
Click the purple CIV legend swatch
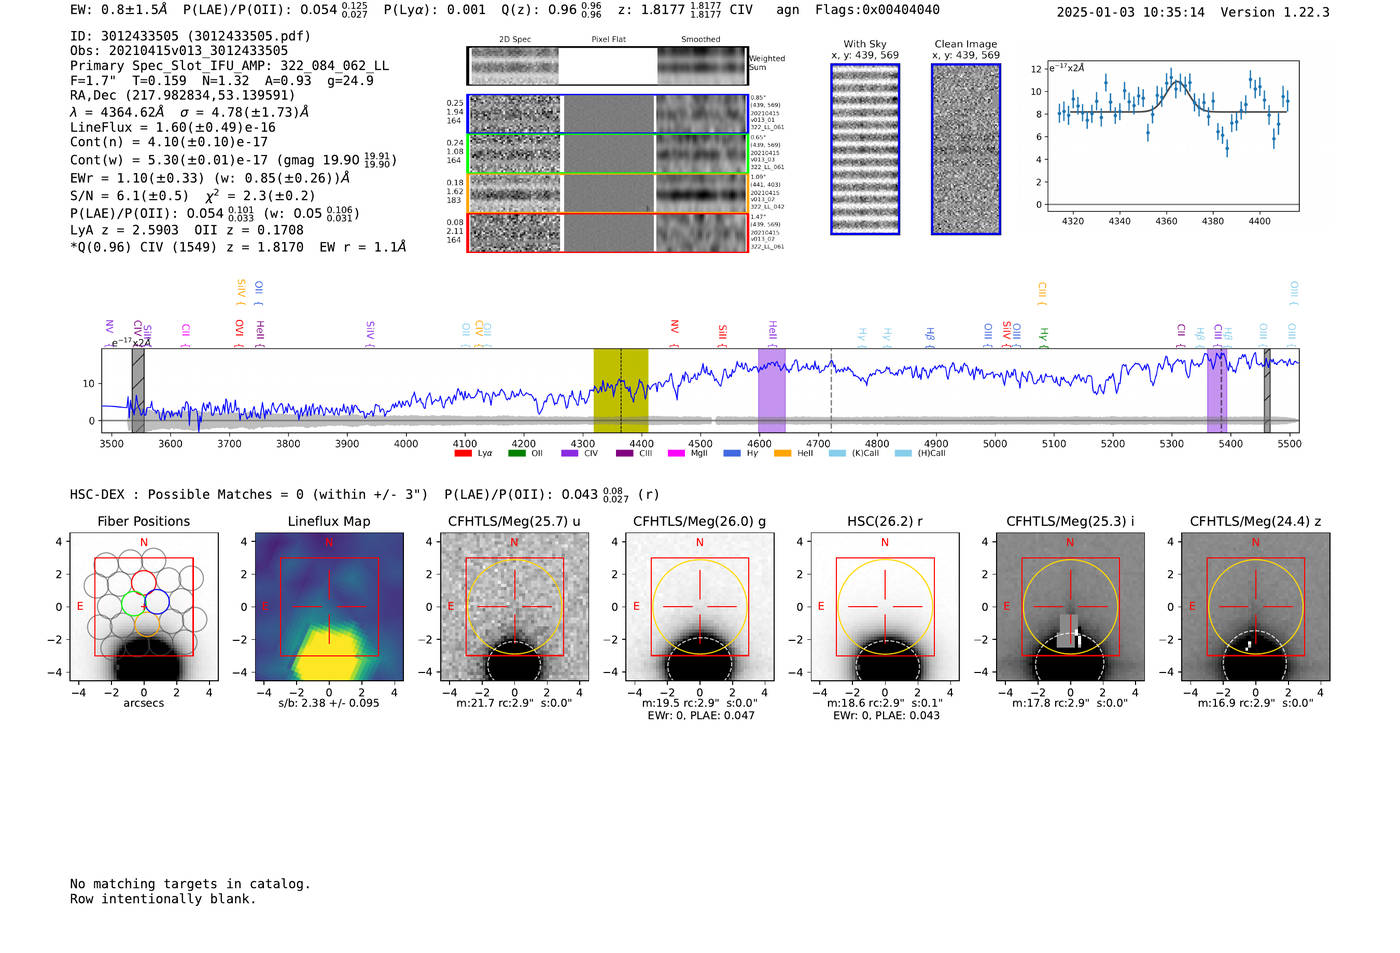(x=570, y=453)
